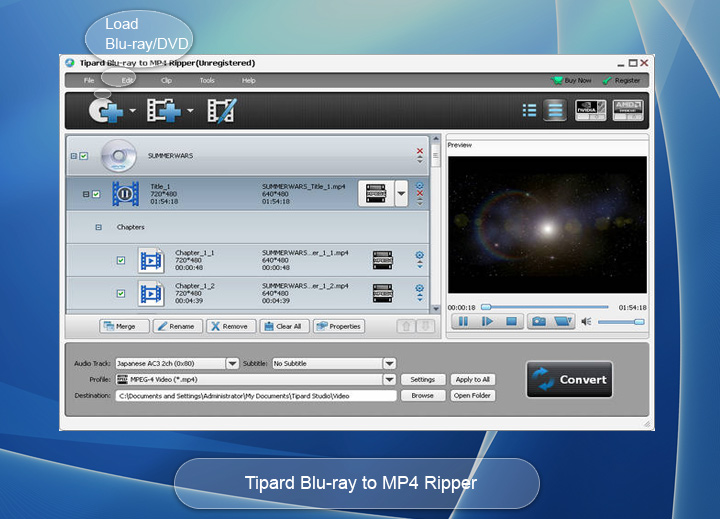Viewport: 720px width, 519px height.
Task: Open the File menu
Action: (x=89, y=80)
